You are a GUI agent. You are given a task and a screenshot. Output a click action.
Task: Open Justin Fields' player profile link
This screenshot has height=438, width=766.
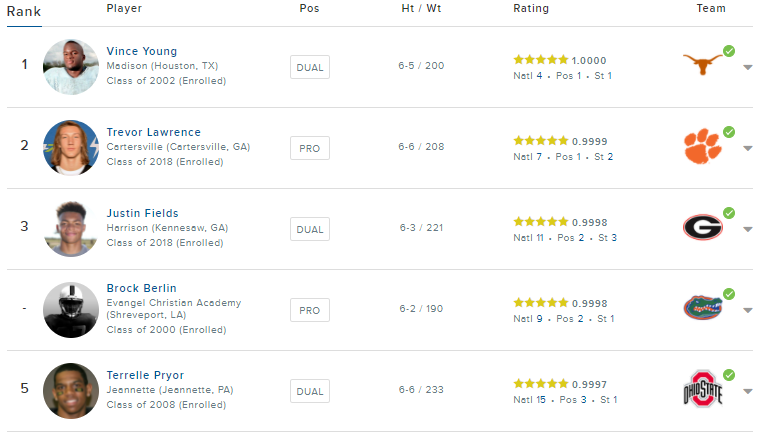point(143,213)
